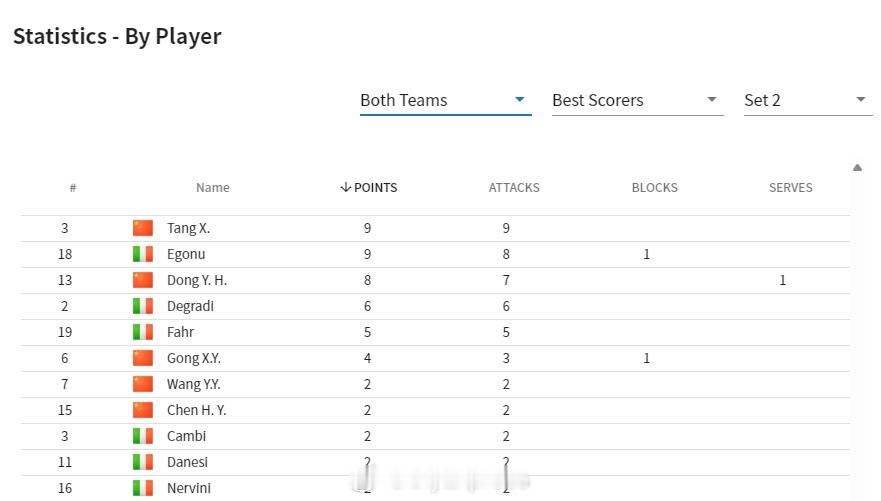Open the Both Teams dropdown

point(446,101)
